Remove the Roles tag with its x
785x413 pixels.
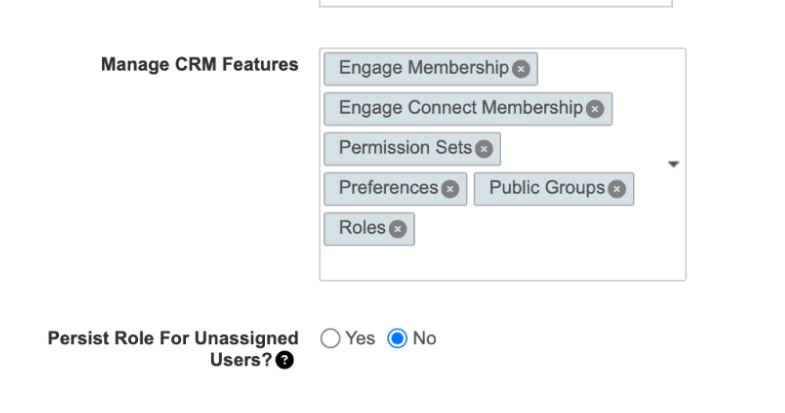pos(398,229)
